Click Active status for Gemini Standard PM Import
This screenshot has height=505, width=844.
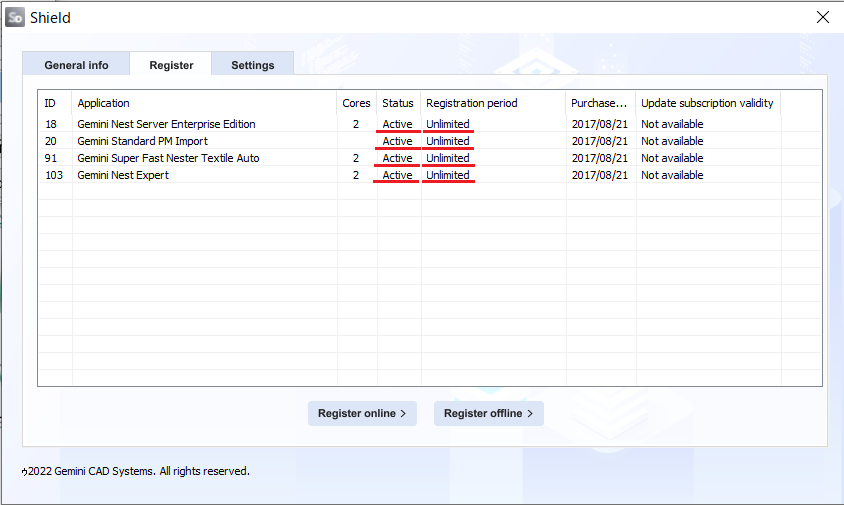click(397, 141)
